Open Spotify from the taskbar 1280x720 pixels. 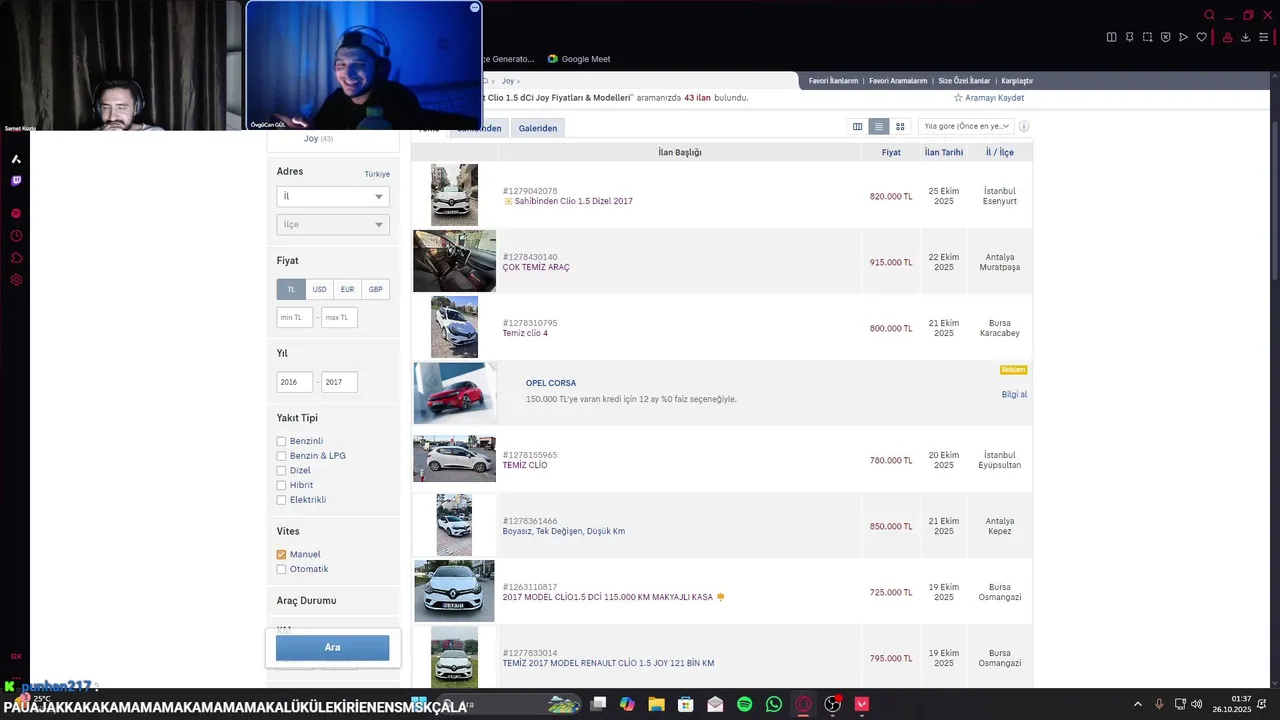coord(744,704)
